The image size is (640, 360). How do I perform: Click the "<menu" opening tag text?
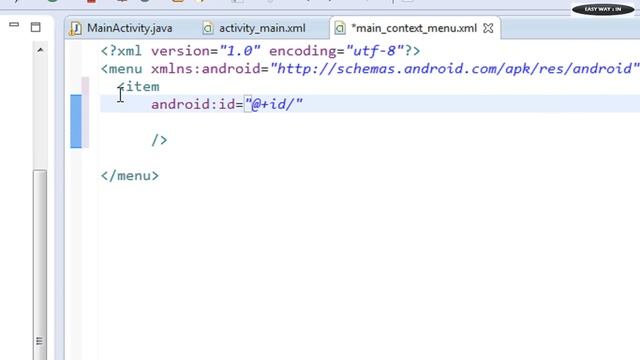coord(122,69)
